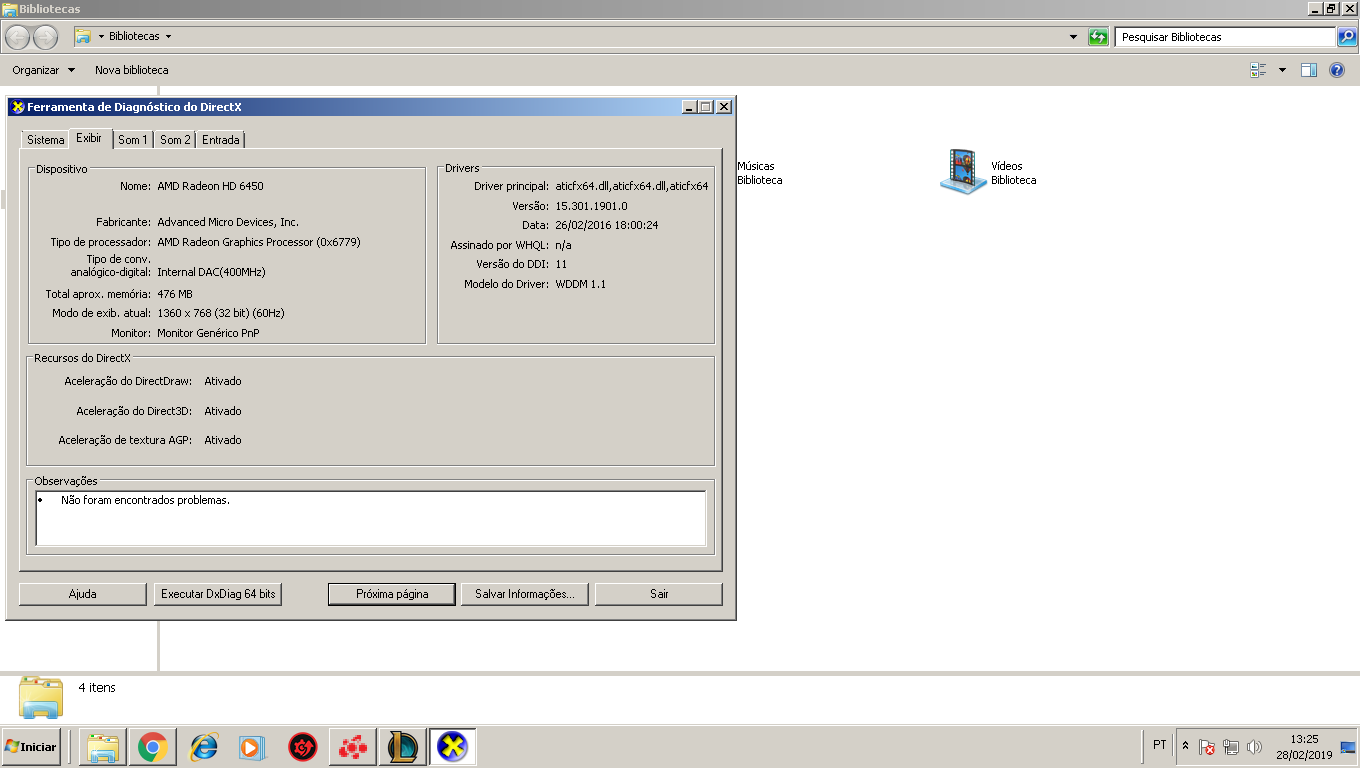This screenshot has width=1360, height=768.
Task: Open the red dots taskbar app icon
Action: coord(352,747)
